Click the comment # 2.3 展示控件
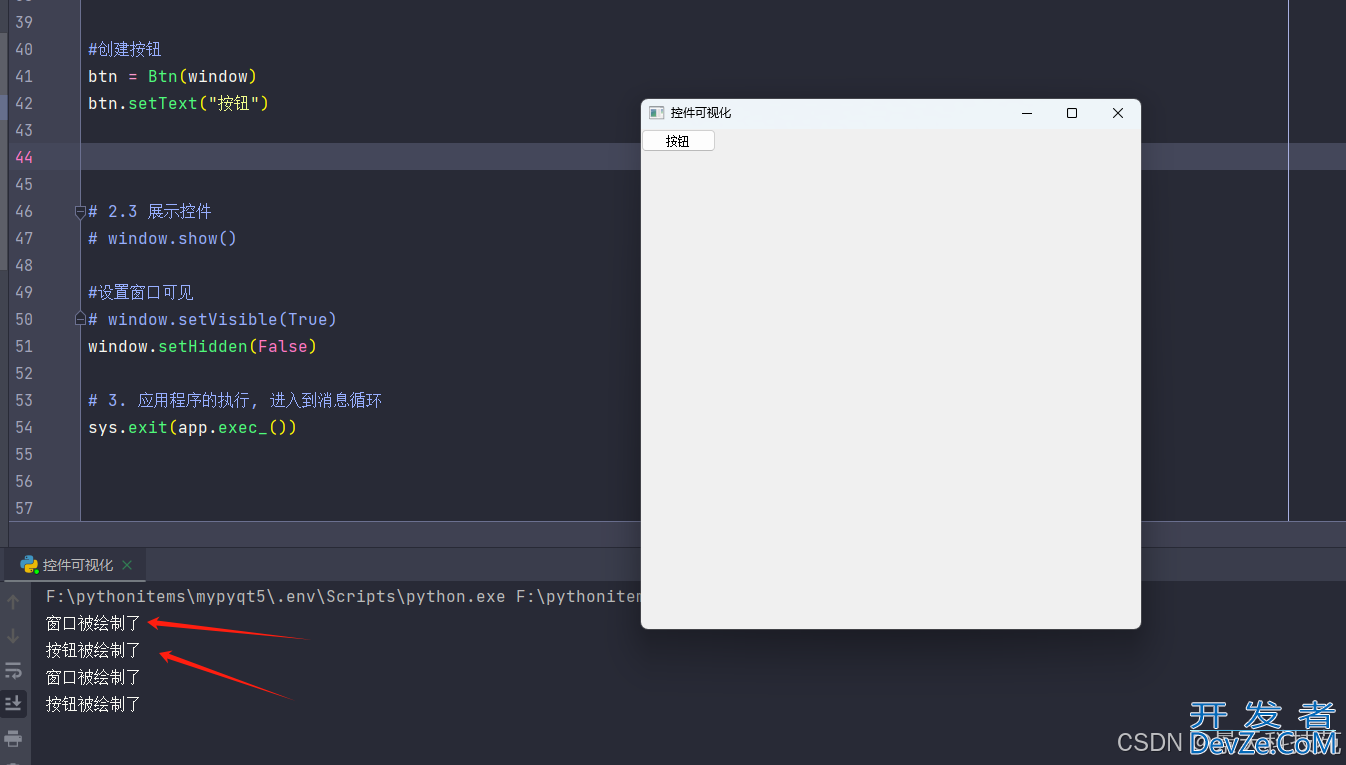1346x765 pixels. pos(150,211)
